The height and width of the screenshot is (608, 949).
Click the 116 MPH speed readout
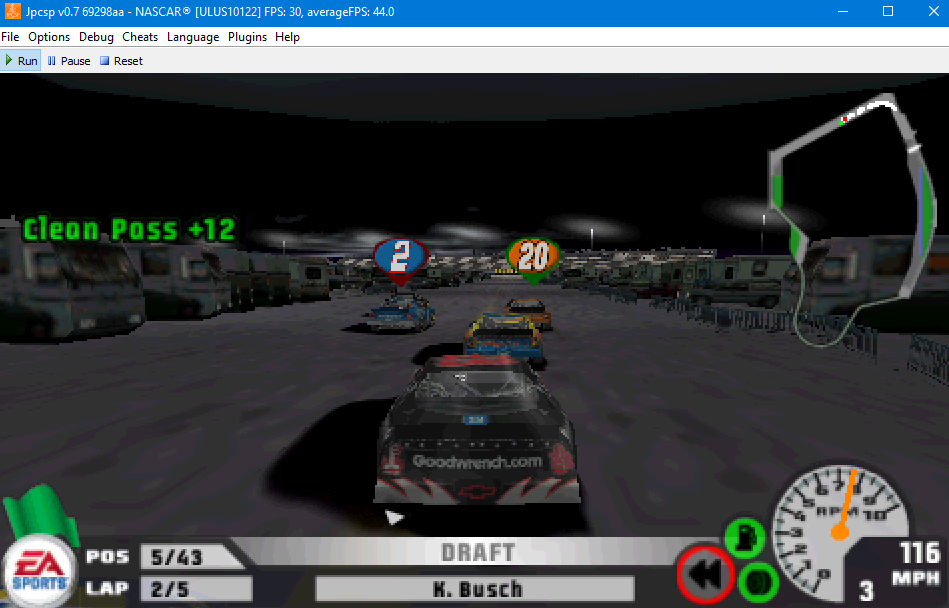(918, 563)
